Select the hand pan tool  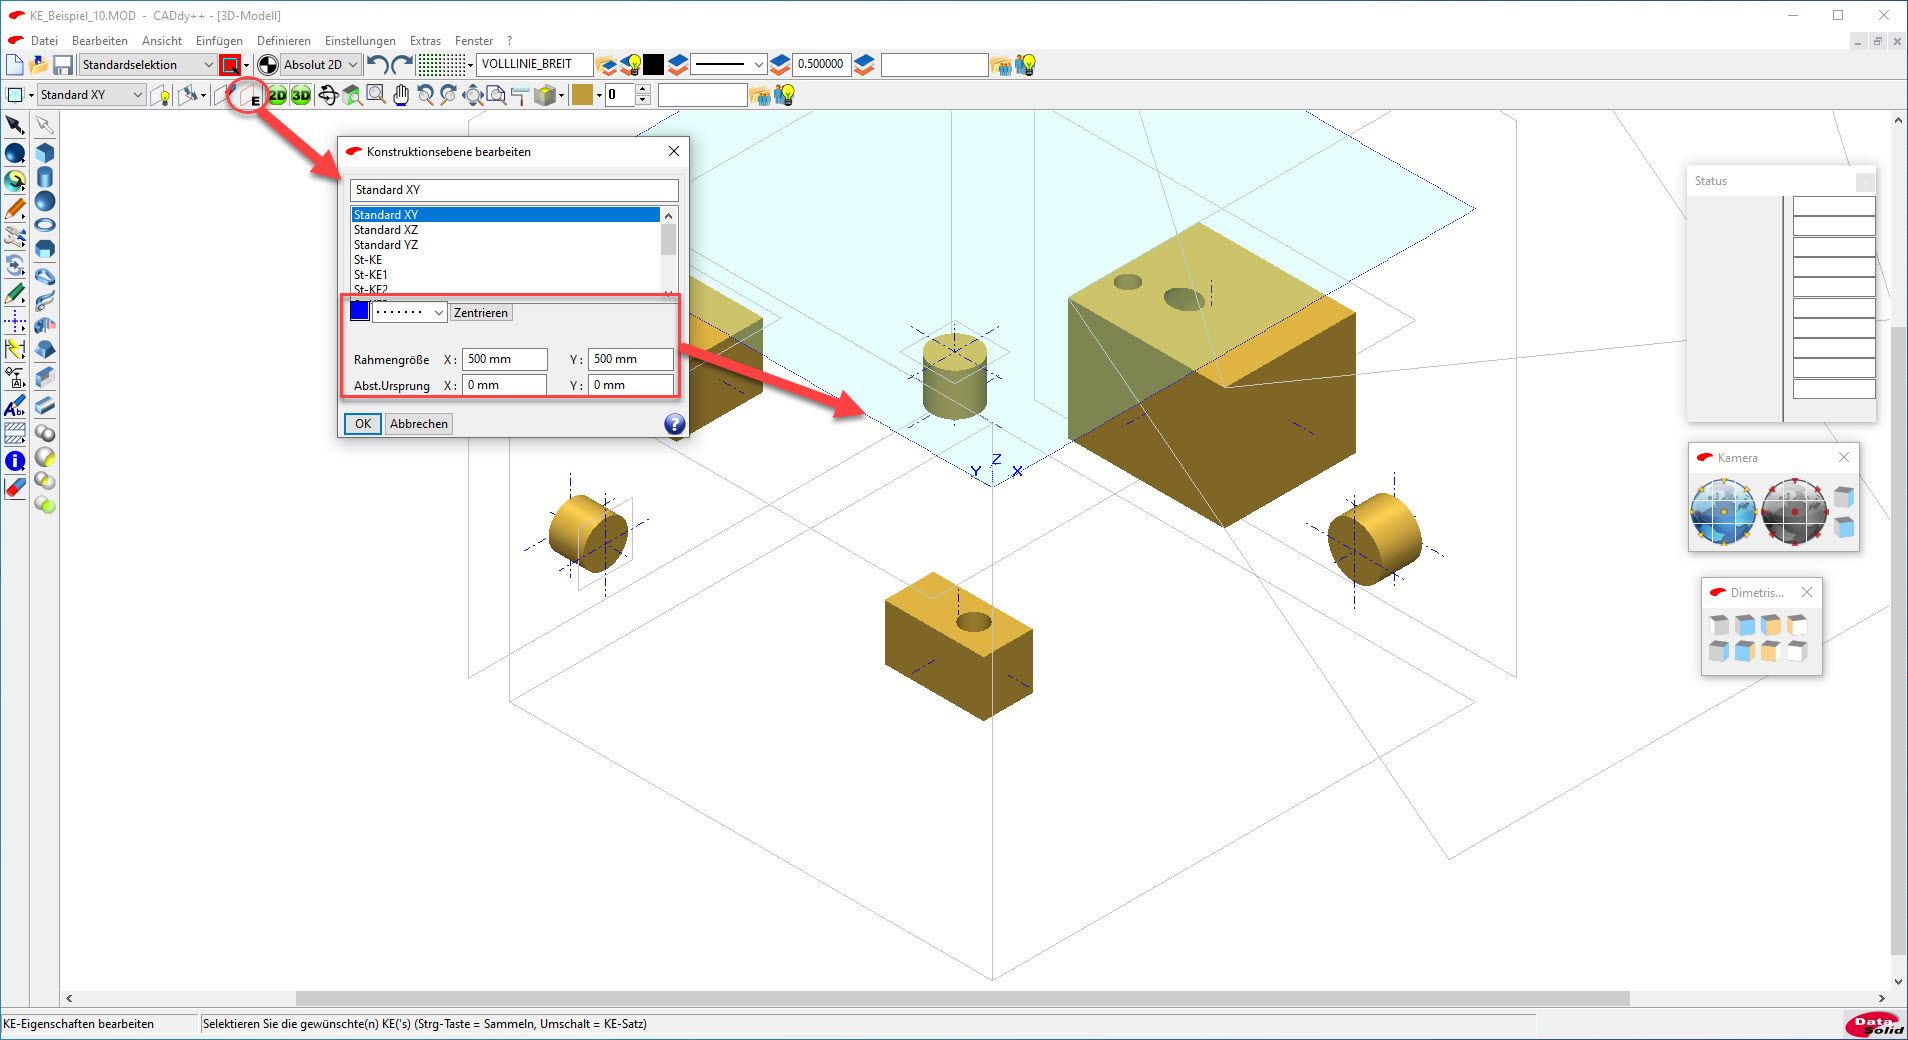coord(401,95)
